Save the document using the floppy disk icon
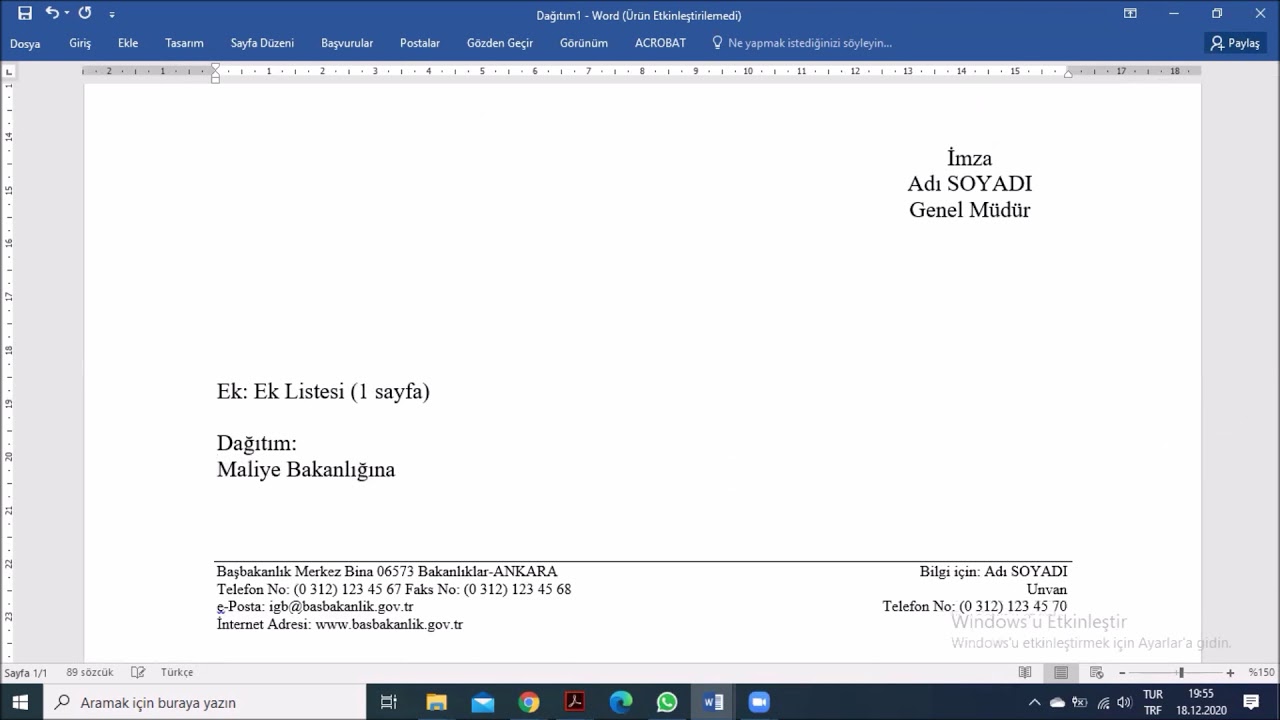Image resolution: width=1280 pixels, height=720 pixels. click(25, 14)
